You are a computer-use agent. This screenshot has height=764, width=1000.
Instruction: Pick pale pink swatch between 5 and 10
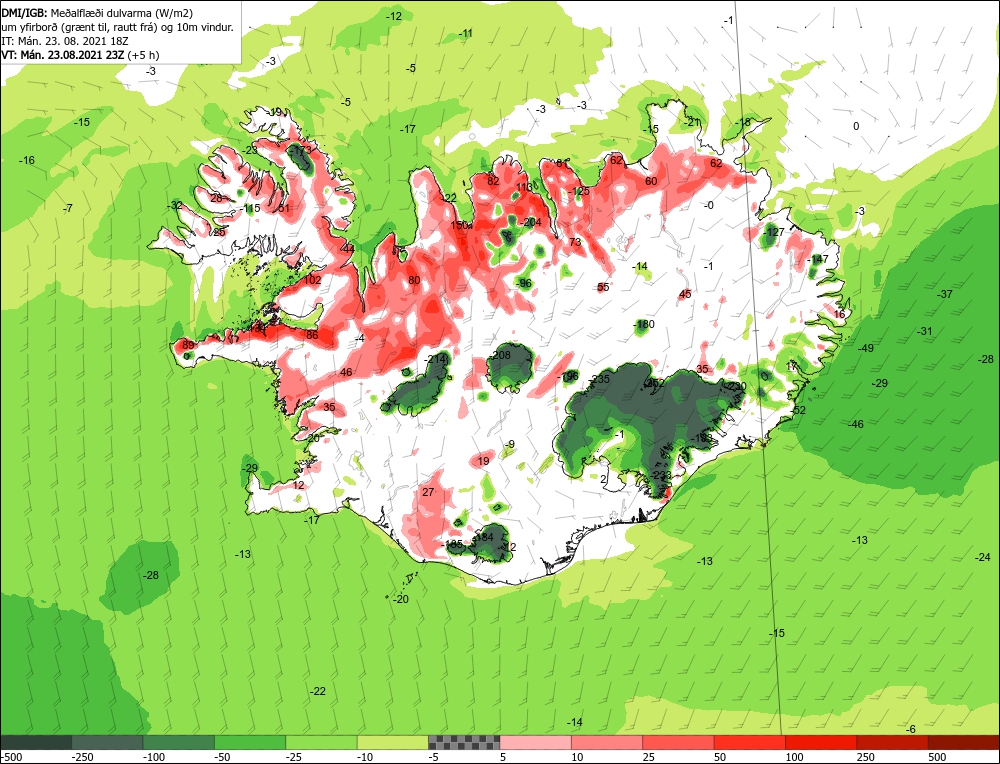pos(536,742)
